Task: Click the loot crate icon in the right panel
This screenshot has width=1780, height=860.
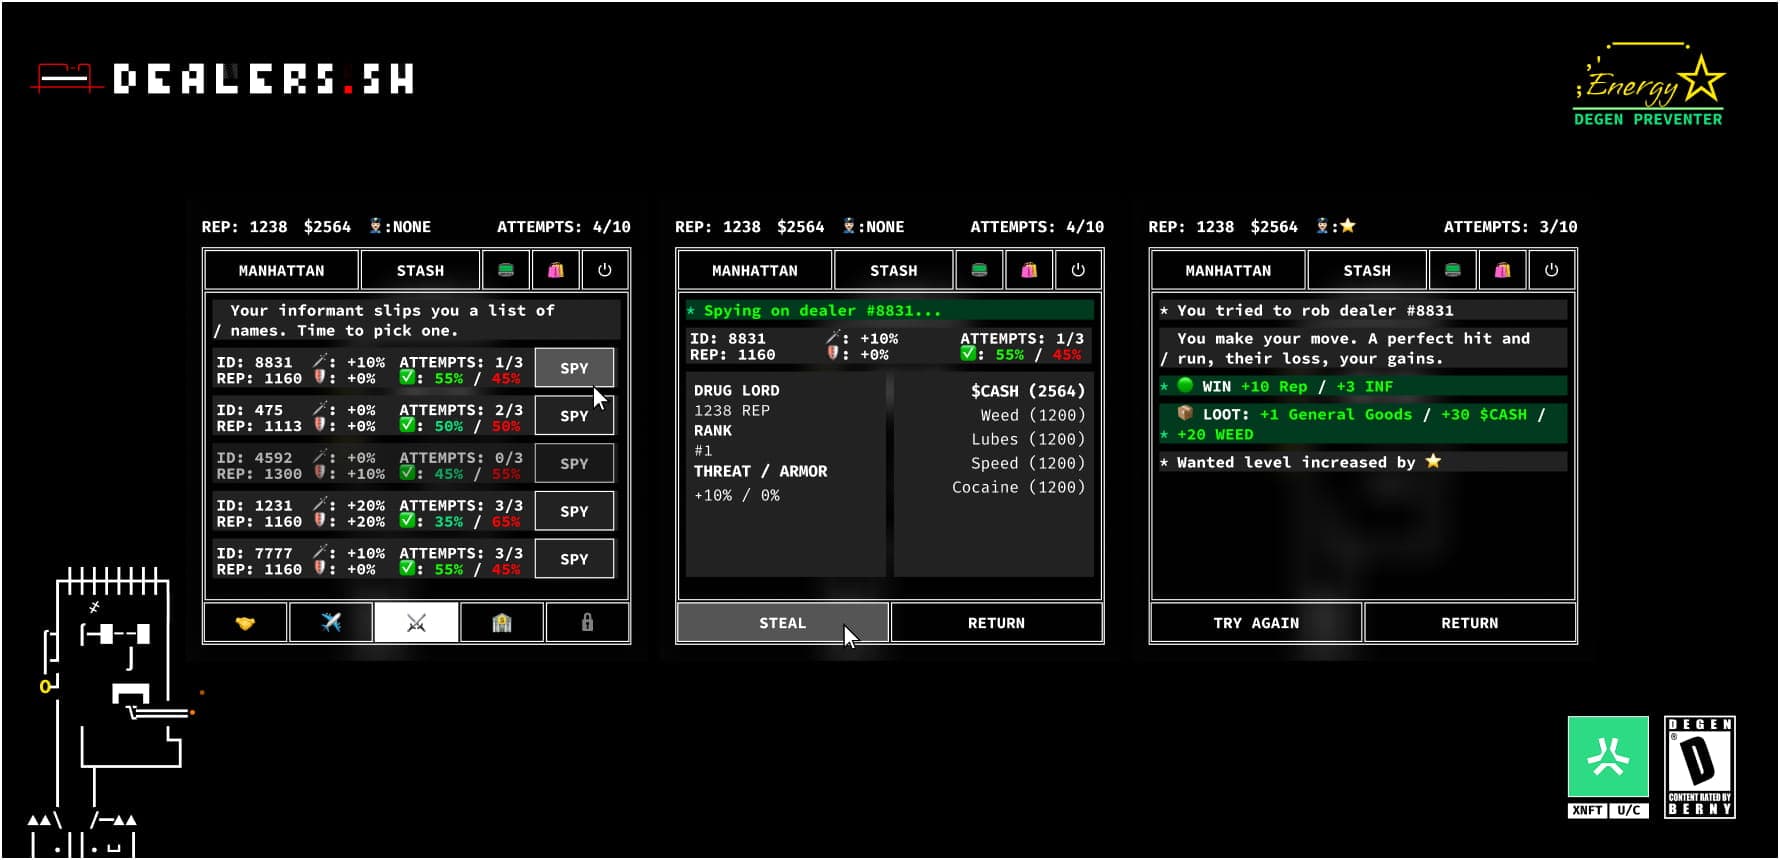Action: pos(1185,413)
